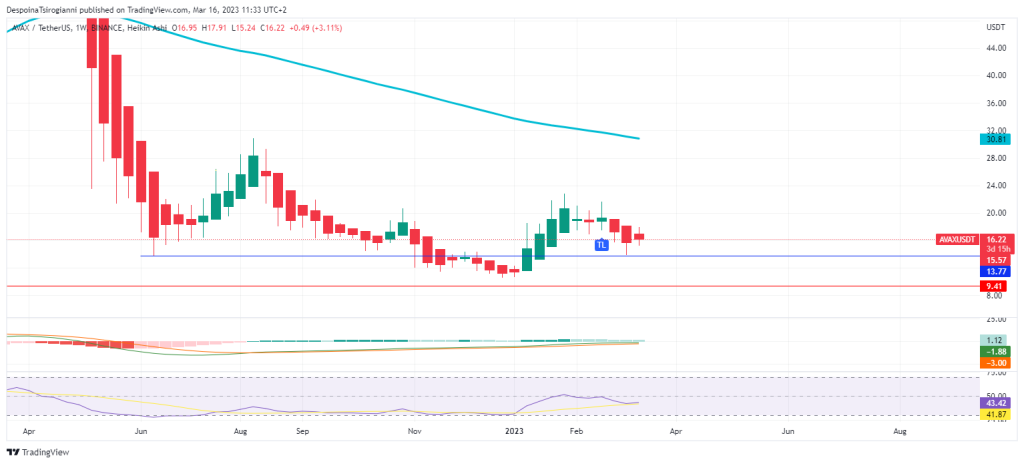This screenshot has height=464, width=1024.
Task: Click the AVAXUSDT symbol label tag
Action: point(957,240)
